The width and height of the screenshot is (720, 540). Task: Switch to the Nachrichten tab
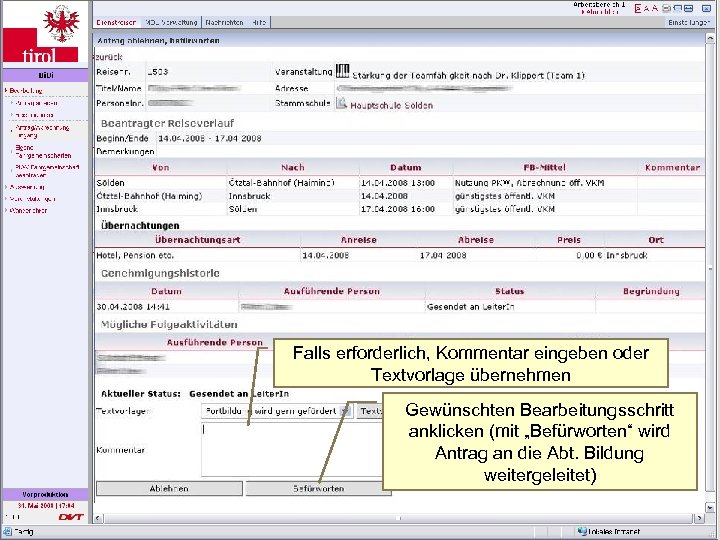tap(224, 22)
